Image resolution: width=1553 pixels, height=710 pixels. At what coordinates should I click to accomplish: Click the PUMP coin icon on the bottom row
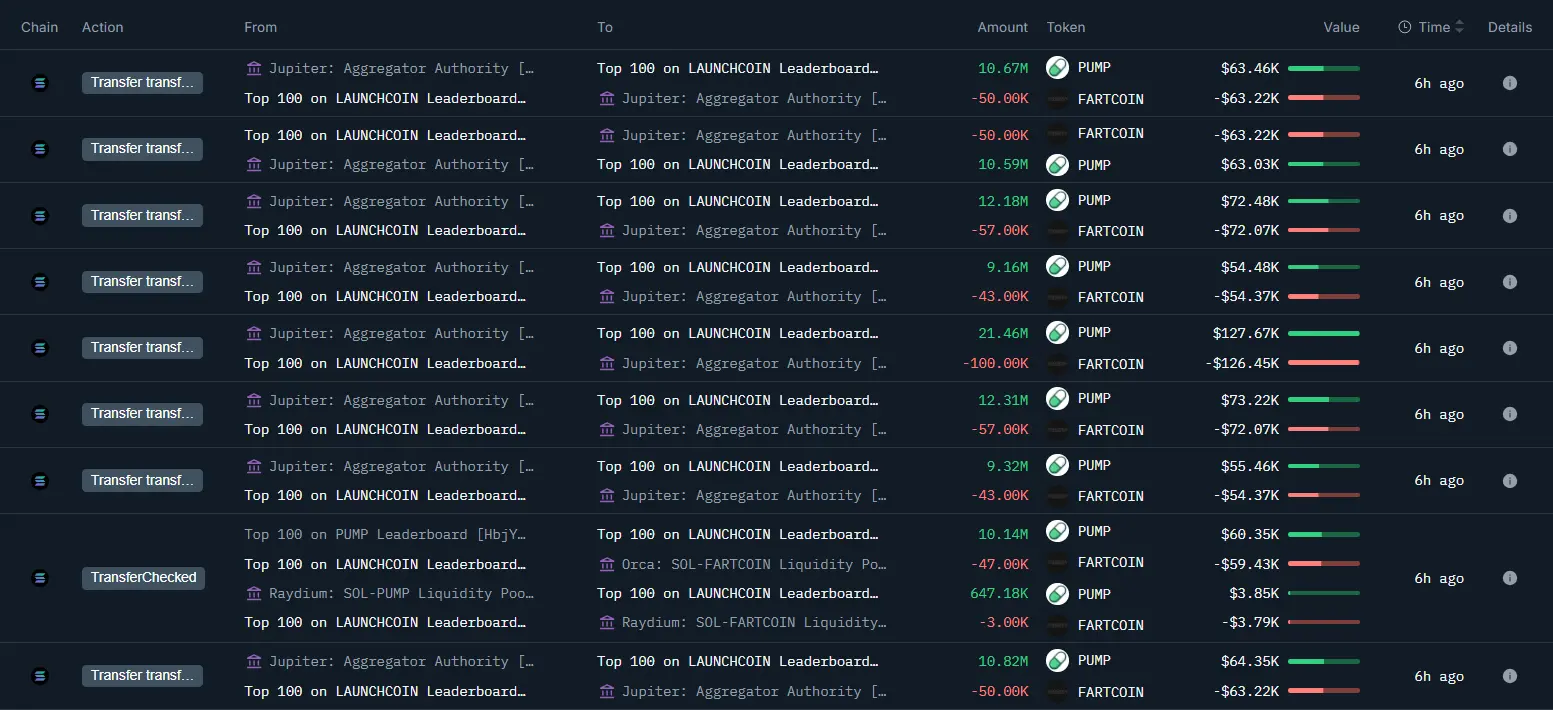click(x=1057, y=660)
